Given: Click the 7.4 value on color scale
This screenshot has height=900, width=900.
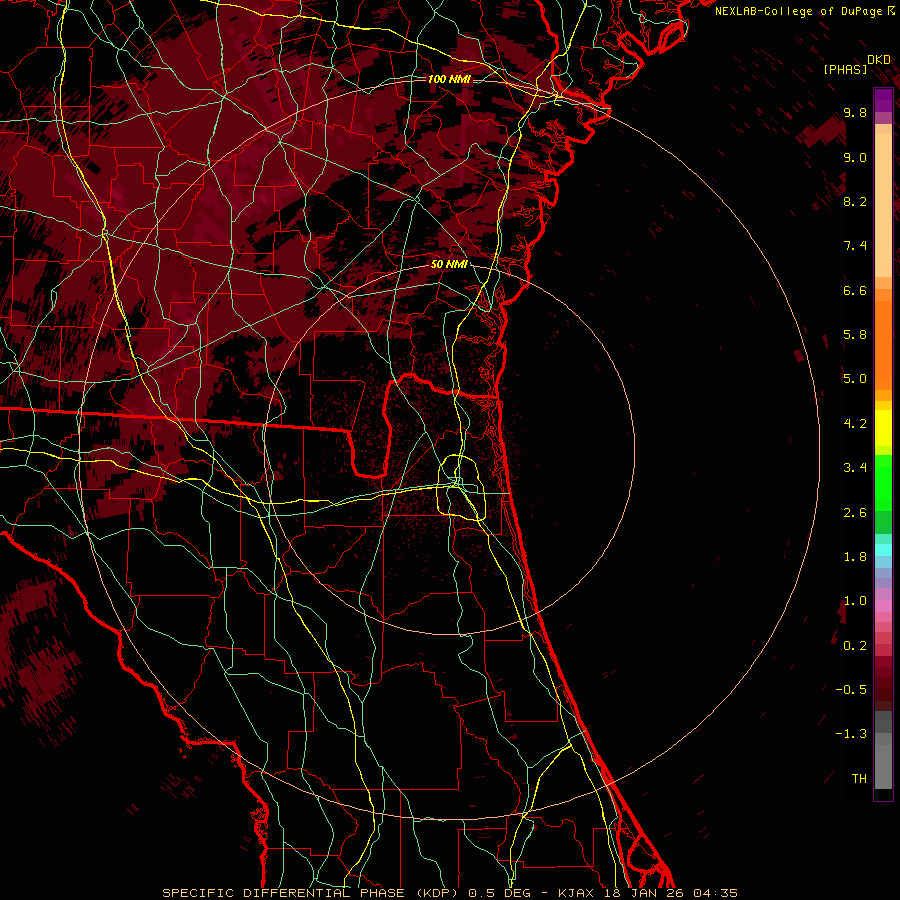Looking at the screenshot, I should pyautogui.click(x=855, y=246).
